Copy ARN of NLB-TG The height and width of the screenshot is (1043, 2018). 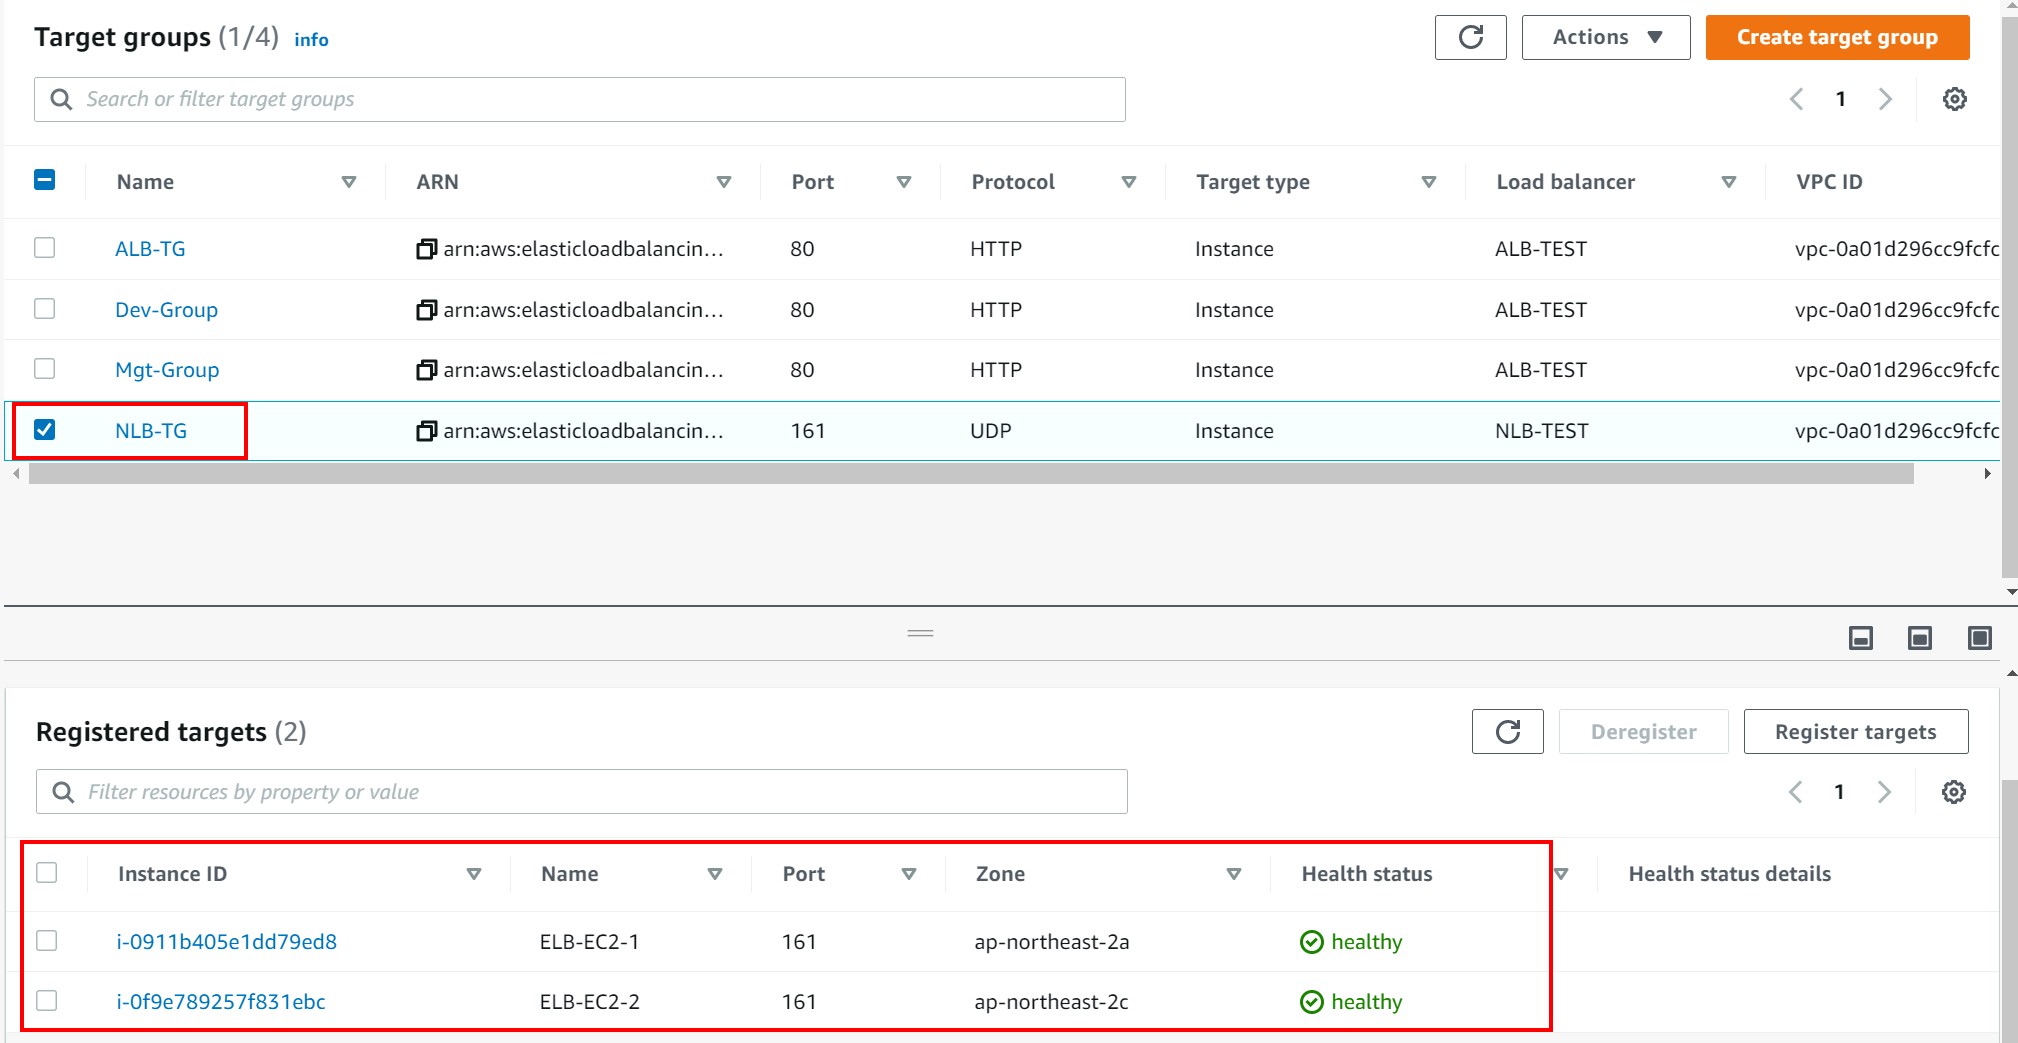click(427, 431)
